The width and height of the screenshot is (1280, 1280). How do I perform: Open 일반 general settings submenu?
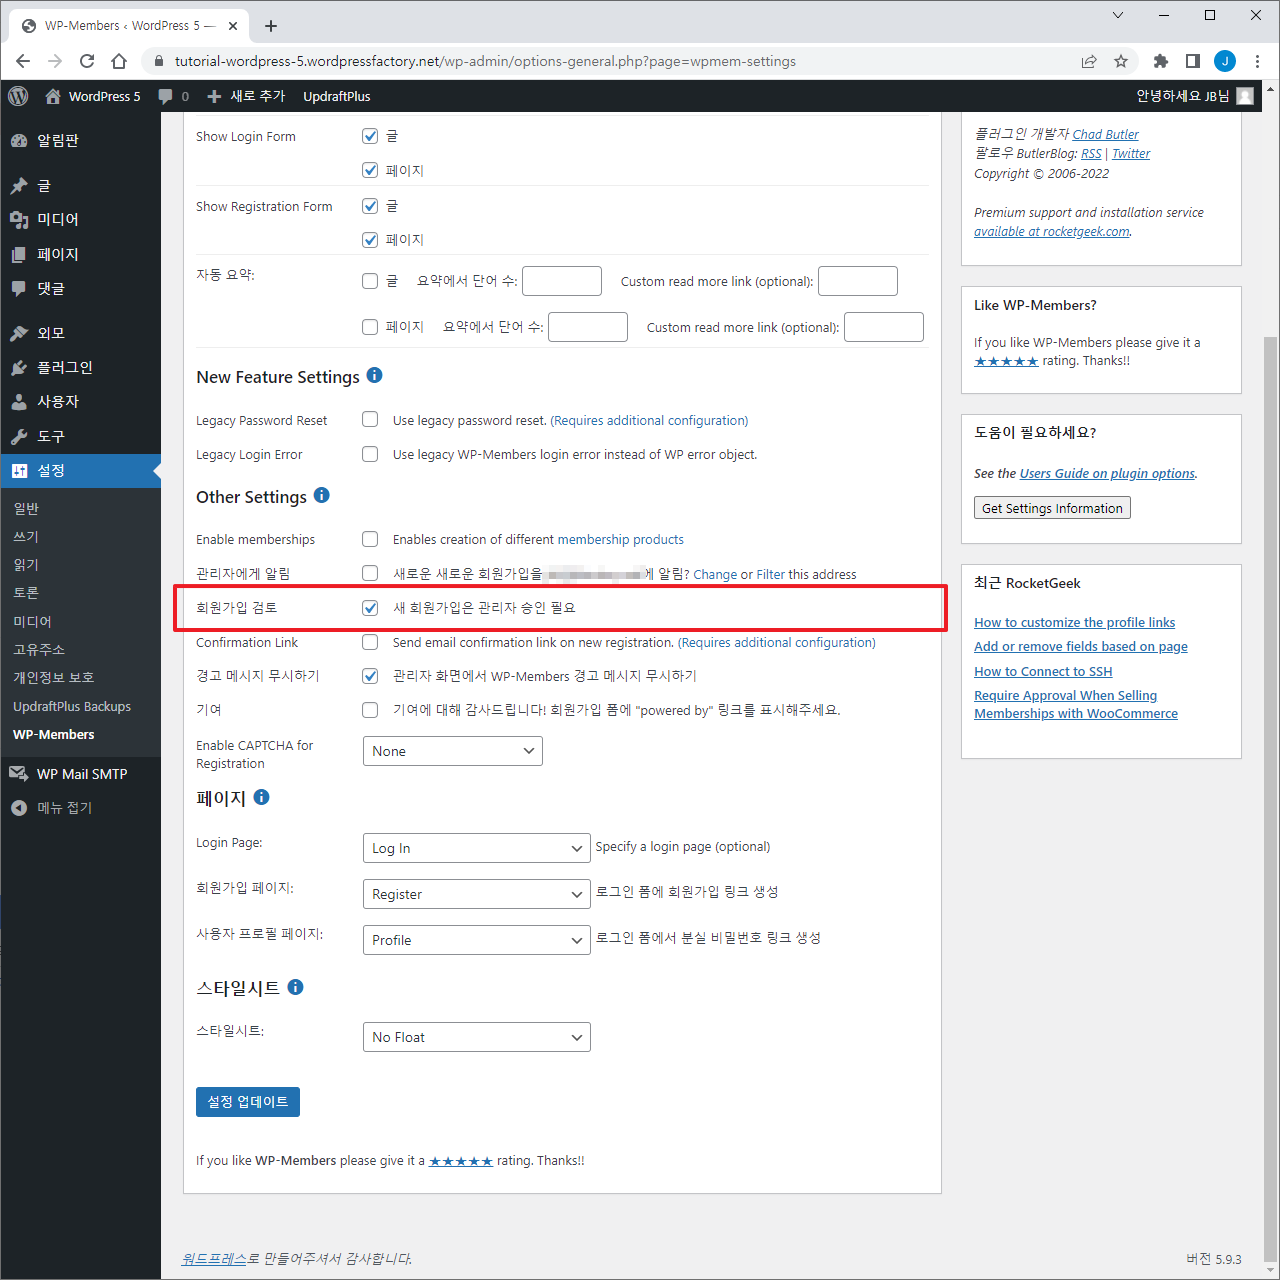(x=26, y=509)
